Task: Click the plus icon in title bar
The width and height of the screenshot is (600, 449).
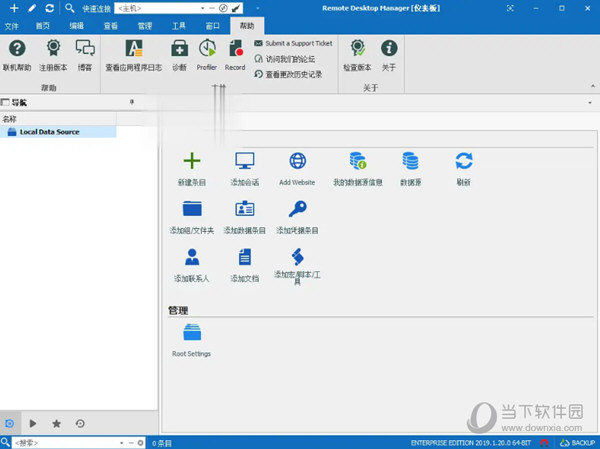Action: (14, 8)
